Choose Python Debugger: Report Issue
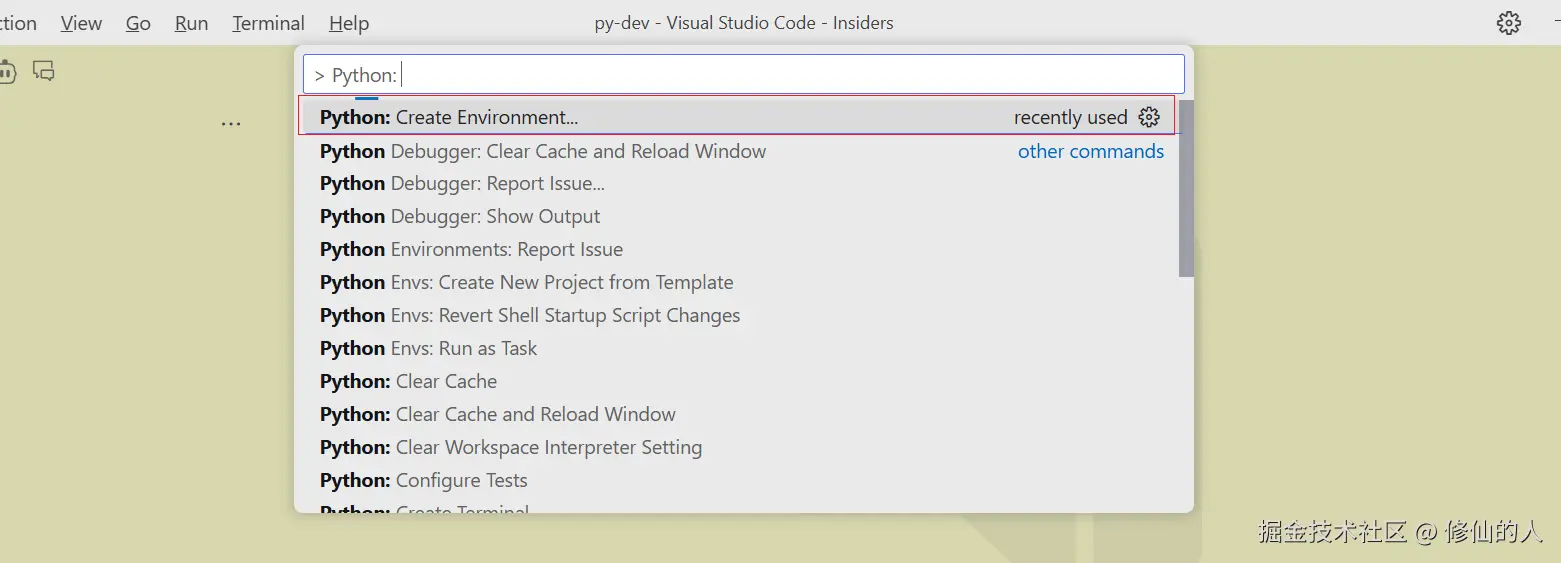The width and height of the screenshot is (1561, 563). point(462,184)
